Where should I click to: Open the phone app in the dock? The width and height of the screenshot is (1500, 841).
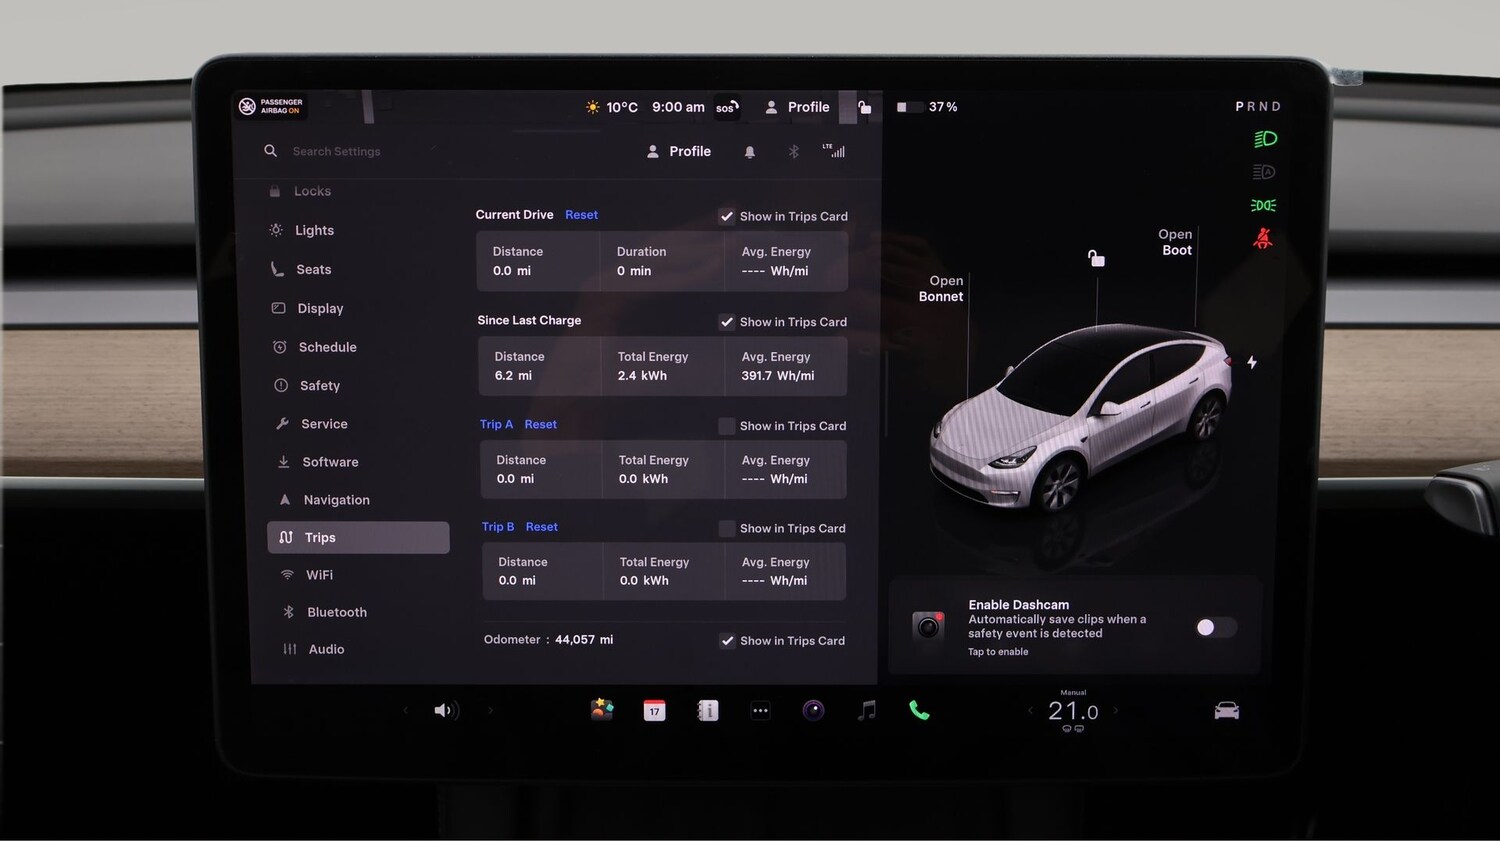tap(919, 710)
